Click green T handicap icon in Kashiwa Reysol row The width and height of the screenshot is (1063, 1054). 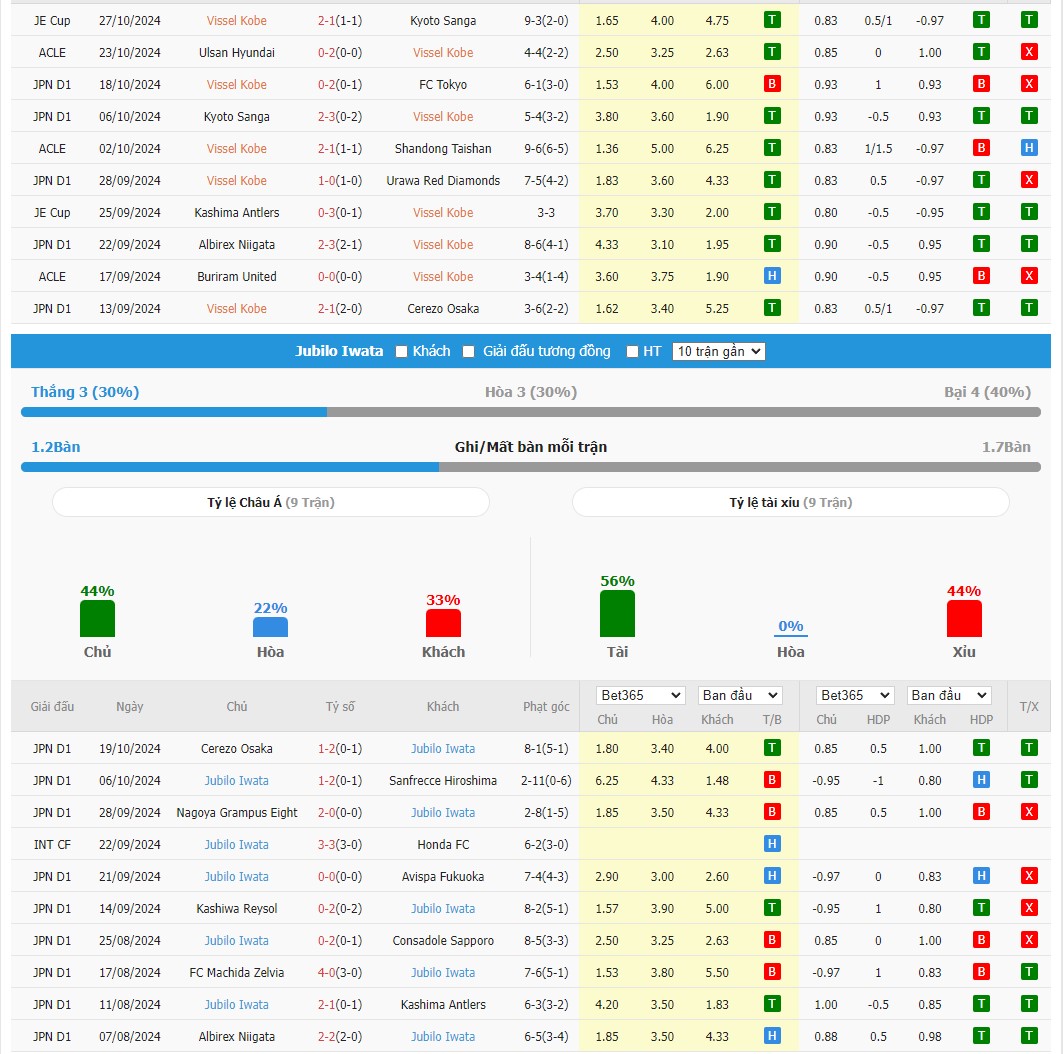point(981,908)
